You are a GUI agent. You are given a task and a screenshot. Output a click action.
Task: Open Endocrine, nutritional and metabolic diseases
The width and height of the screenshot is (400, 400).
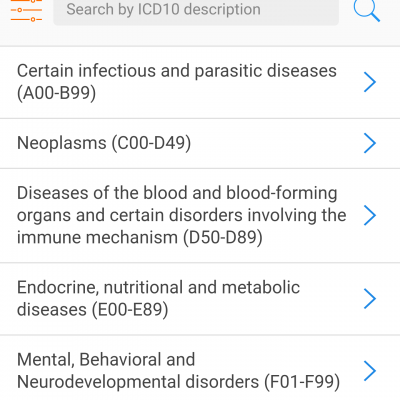tap(200, 299)
